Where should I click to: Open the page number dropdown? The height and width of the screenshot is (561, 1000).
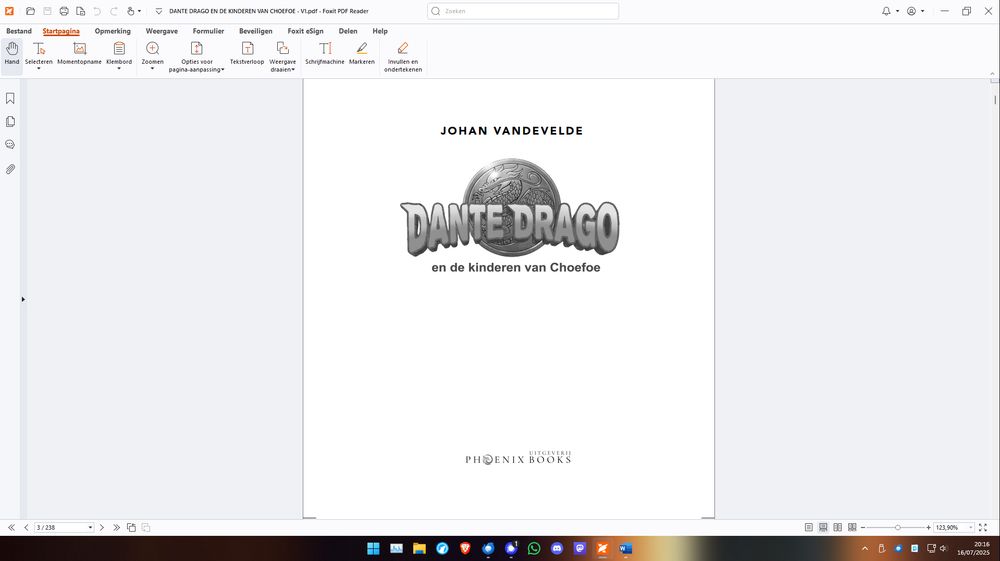[90, 527]
